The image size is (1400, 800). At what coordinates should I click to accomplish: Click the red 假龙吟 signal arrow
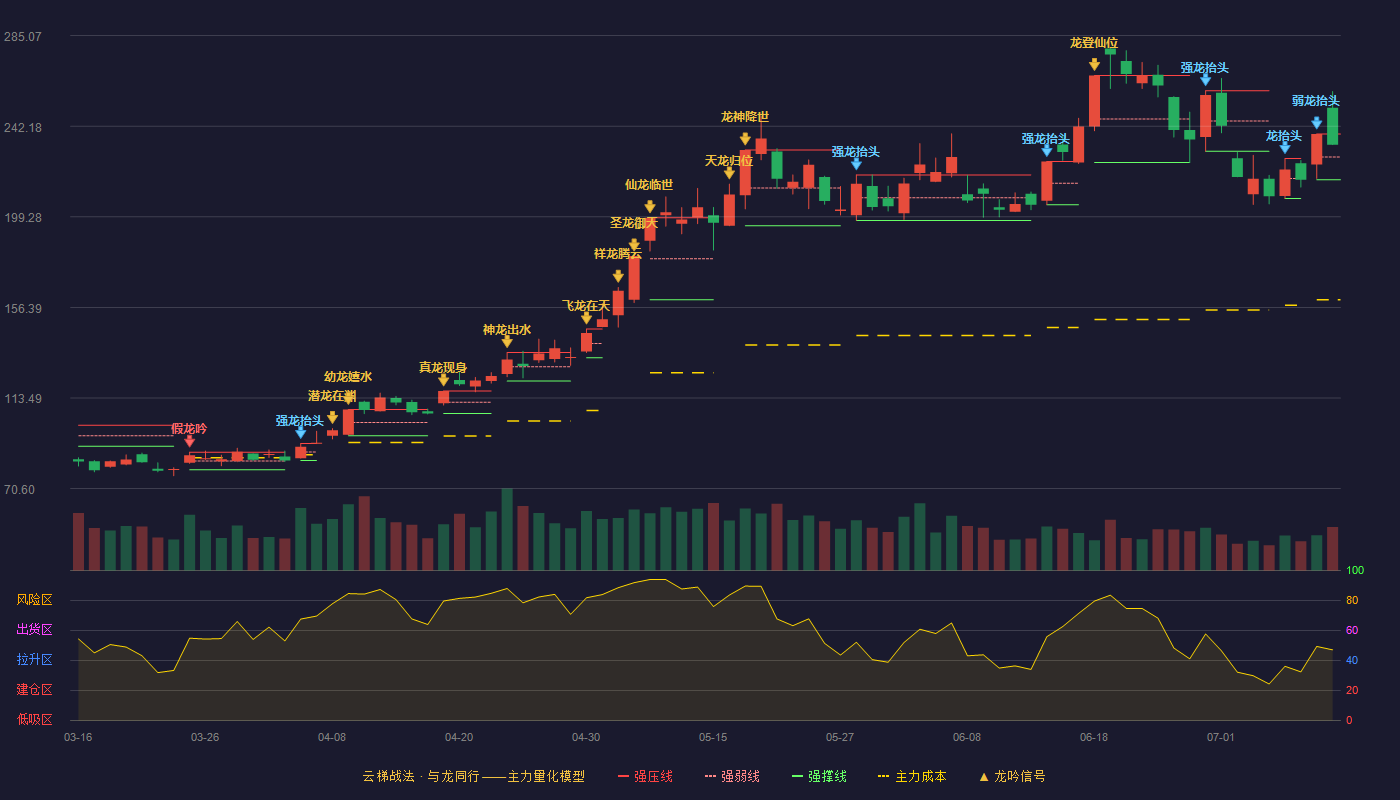tap(189, 441)
